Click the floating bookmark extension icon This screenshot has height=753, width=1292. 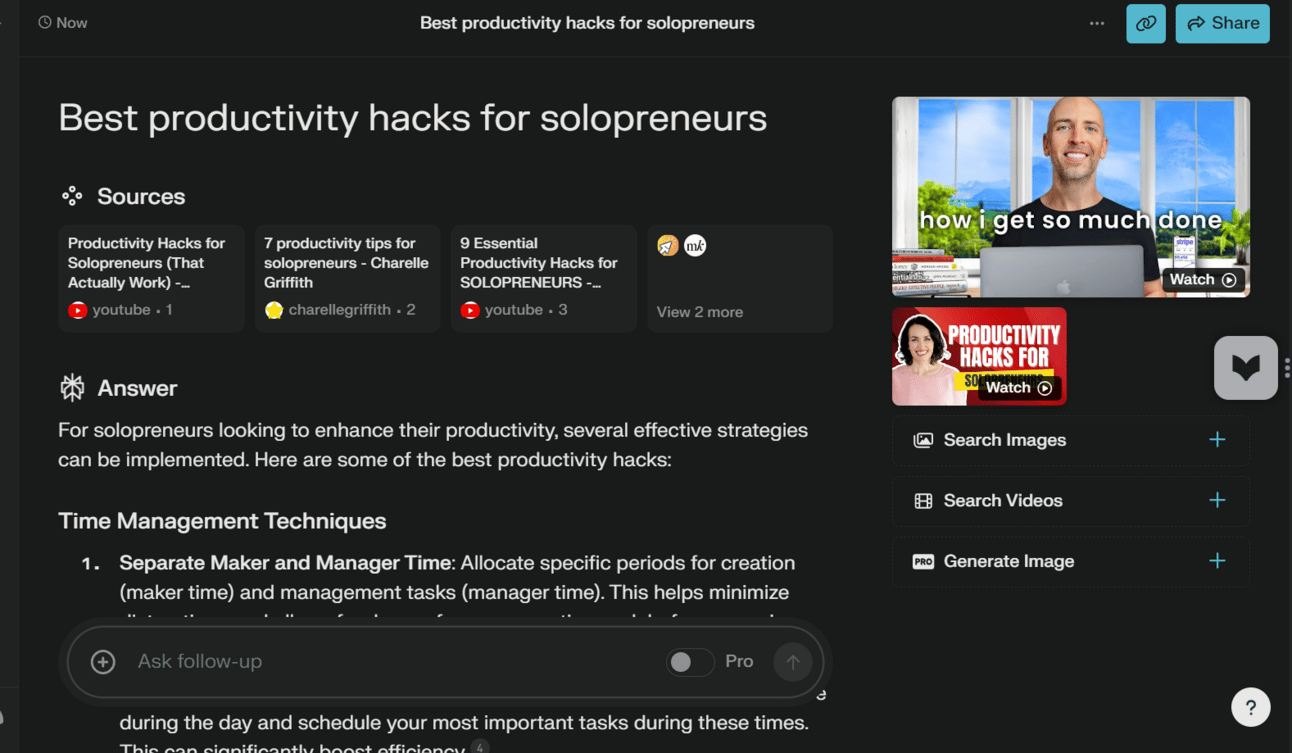click(1246, 368)
